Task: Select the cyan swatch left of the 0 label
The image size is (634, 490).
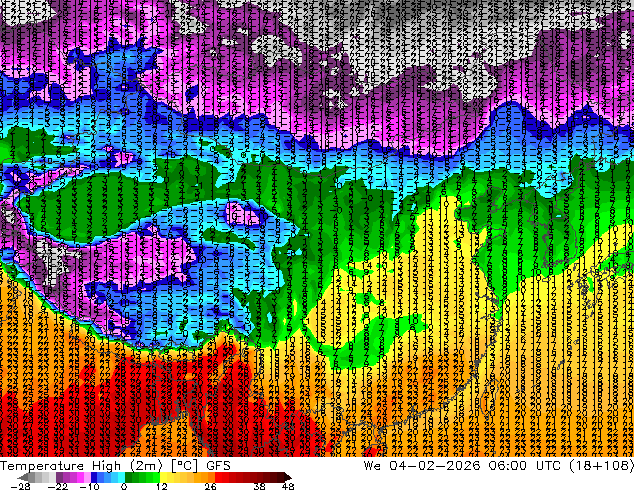Action: [x=121, y=477]
